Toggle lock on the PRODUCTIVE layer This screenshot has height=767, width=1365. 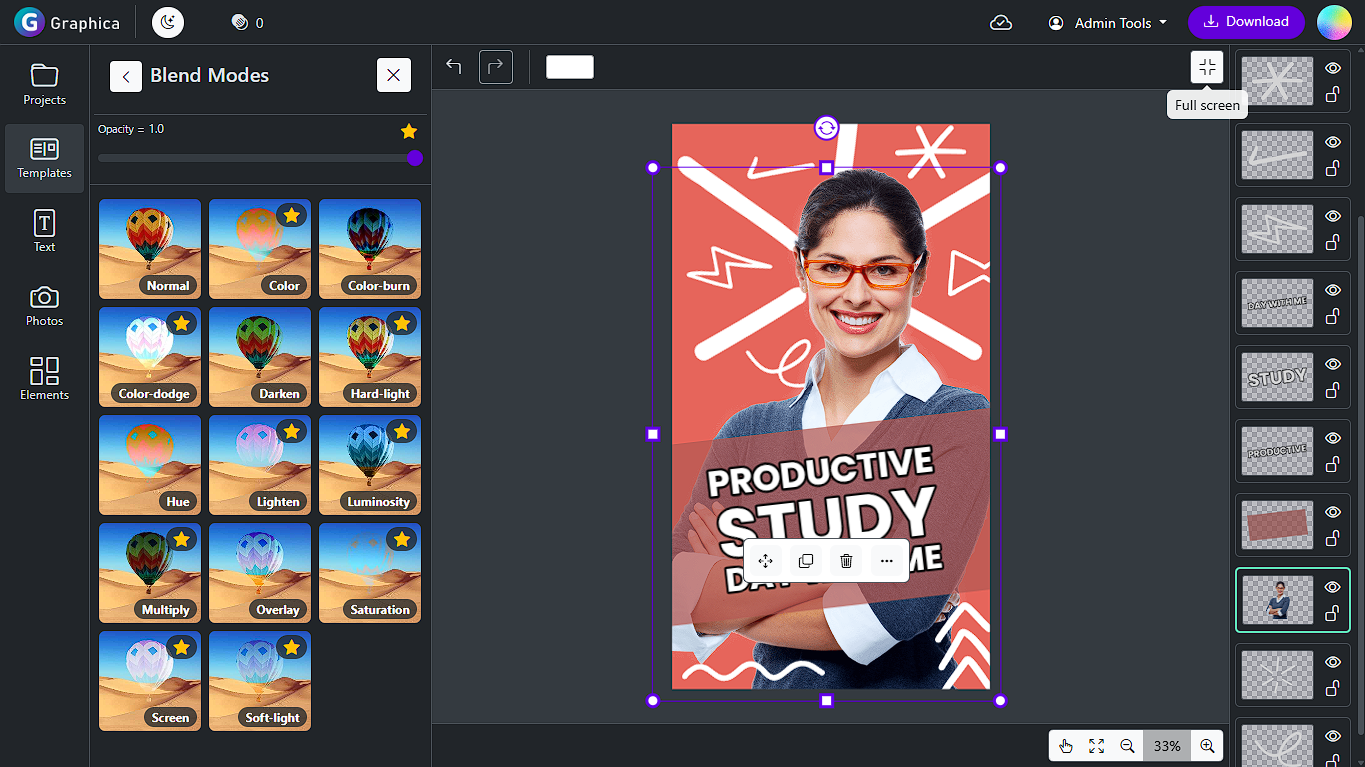click(1332, 465)
